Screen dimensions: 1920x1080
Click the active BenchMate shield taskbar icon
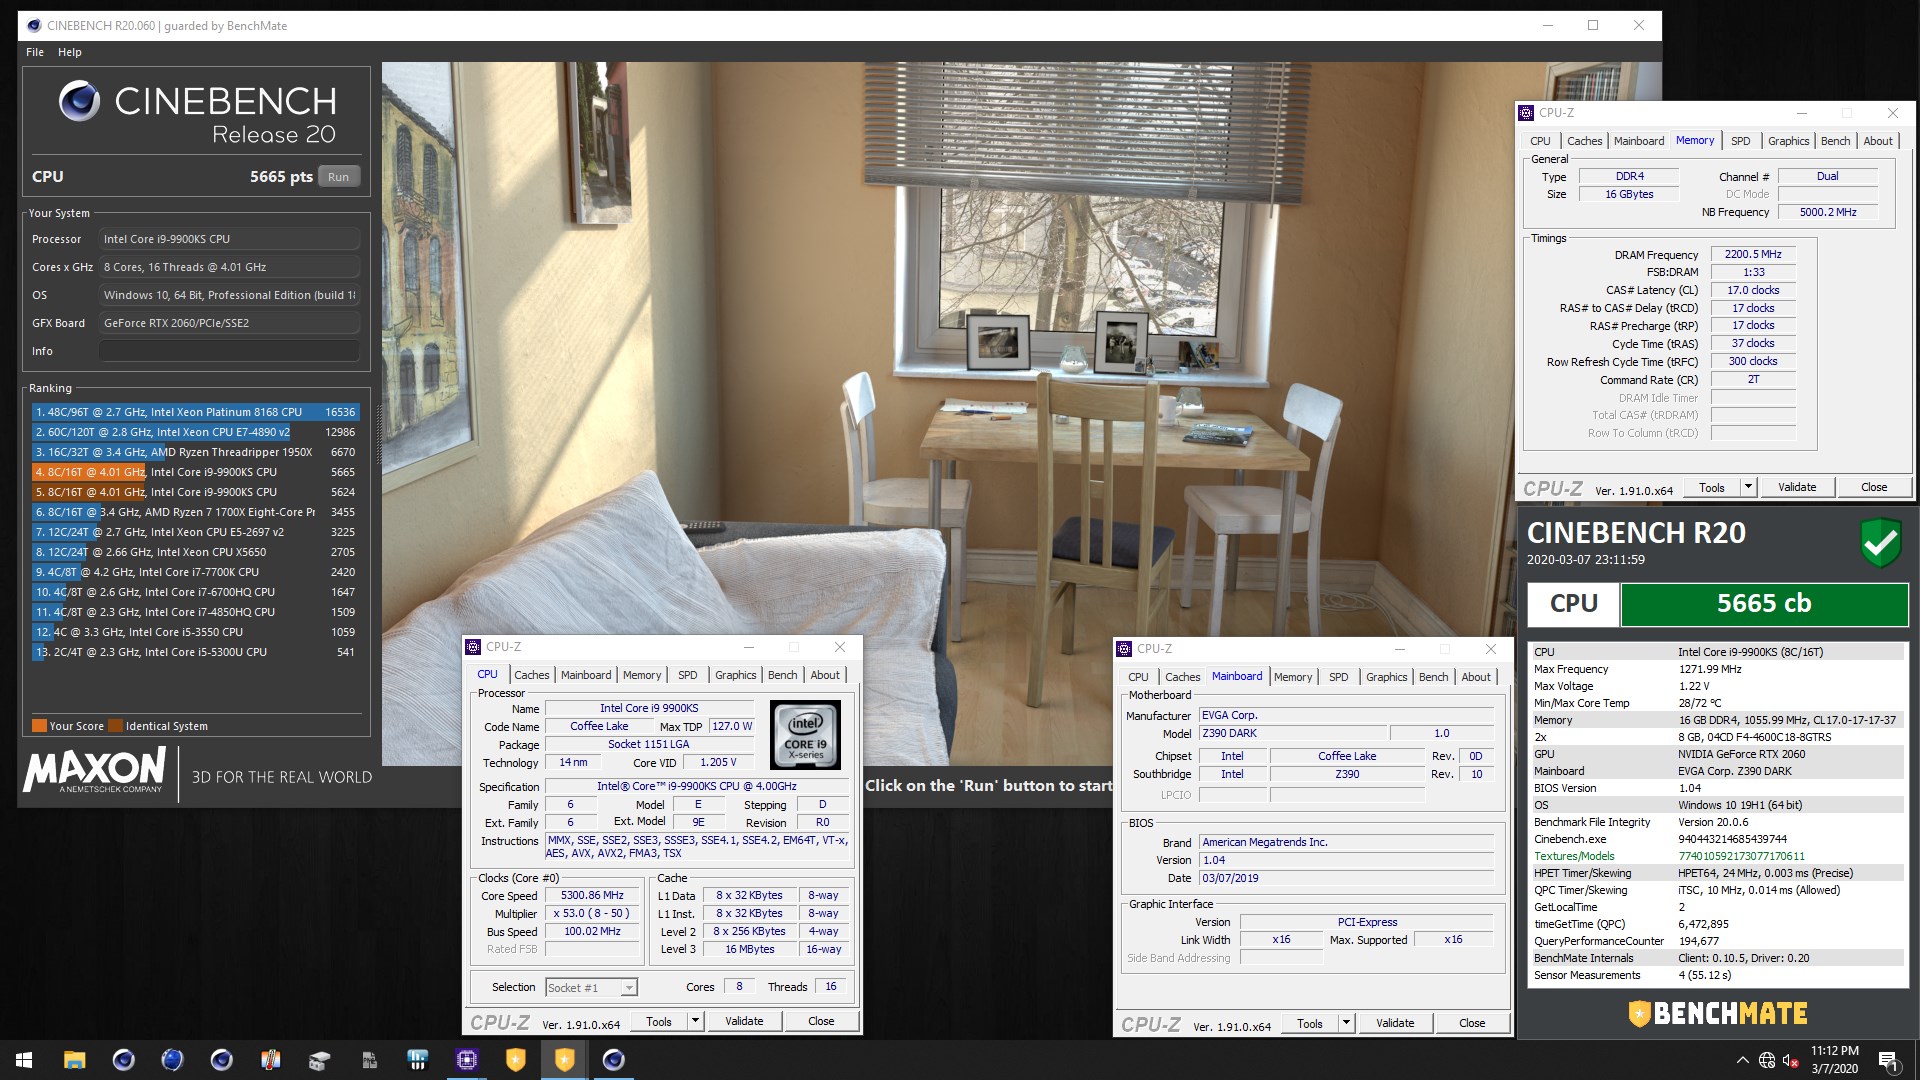pos(565,1060)
